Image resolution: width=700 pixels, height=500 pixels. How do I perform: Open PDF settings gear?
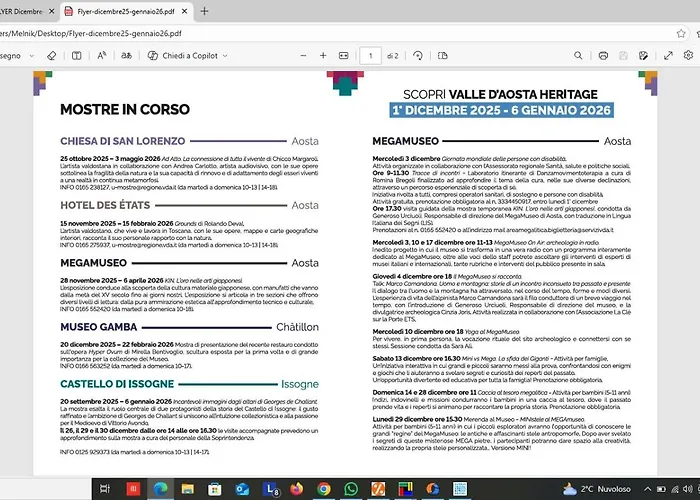click(x=686, y=56)
